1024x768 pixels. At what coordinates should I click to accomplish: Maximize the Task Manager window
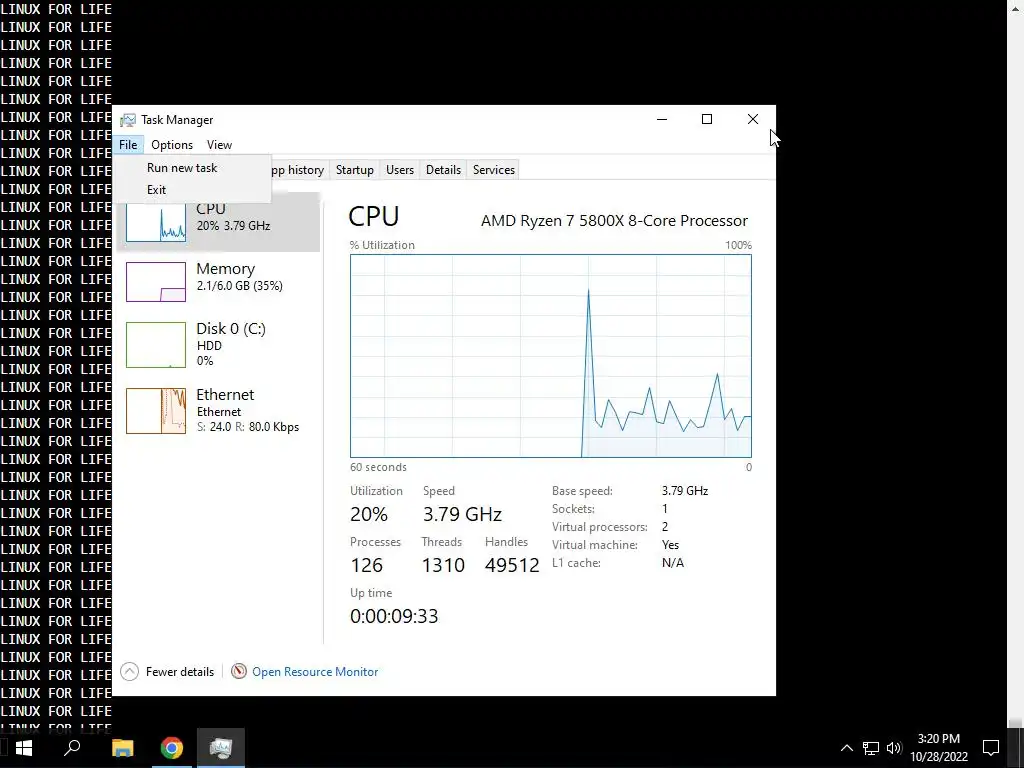pyautogui.click(x=707, y=120)
